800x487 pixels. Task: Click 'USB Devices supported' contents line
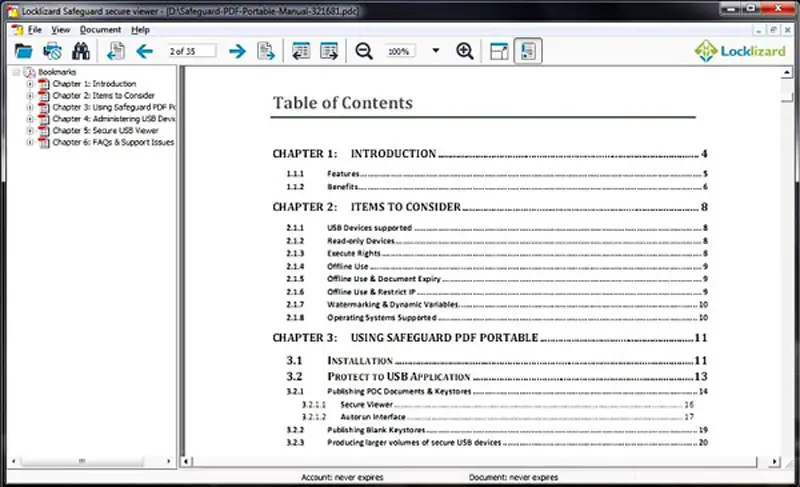(x=497, y=228)
